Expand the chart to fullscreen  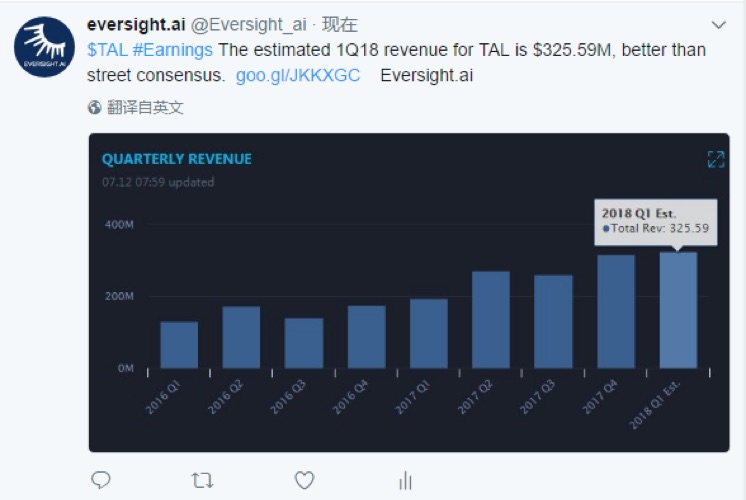point(715,159)
